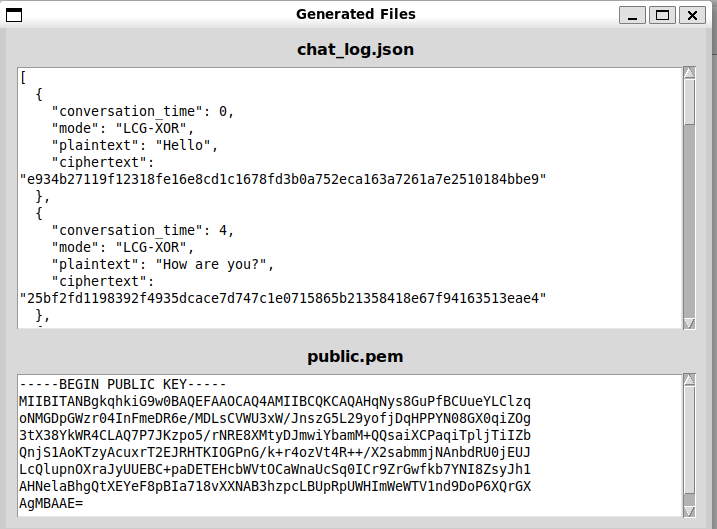Click empty chat_log.json scrollbar trough below thumb

[x=689, y=220]
